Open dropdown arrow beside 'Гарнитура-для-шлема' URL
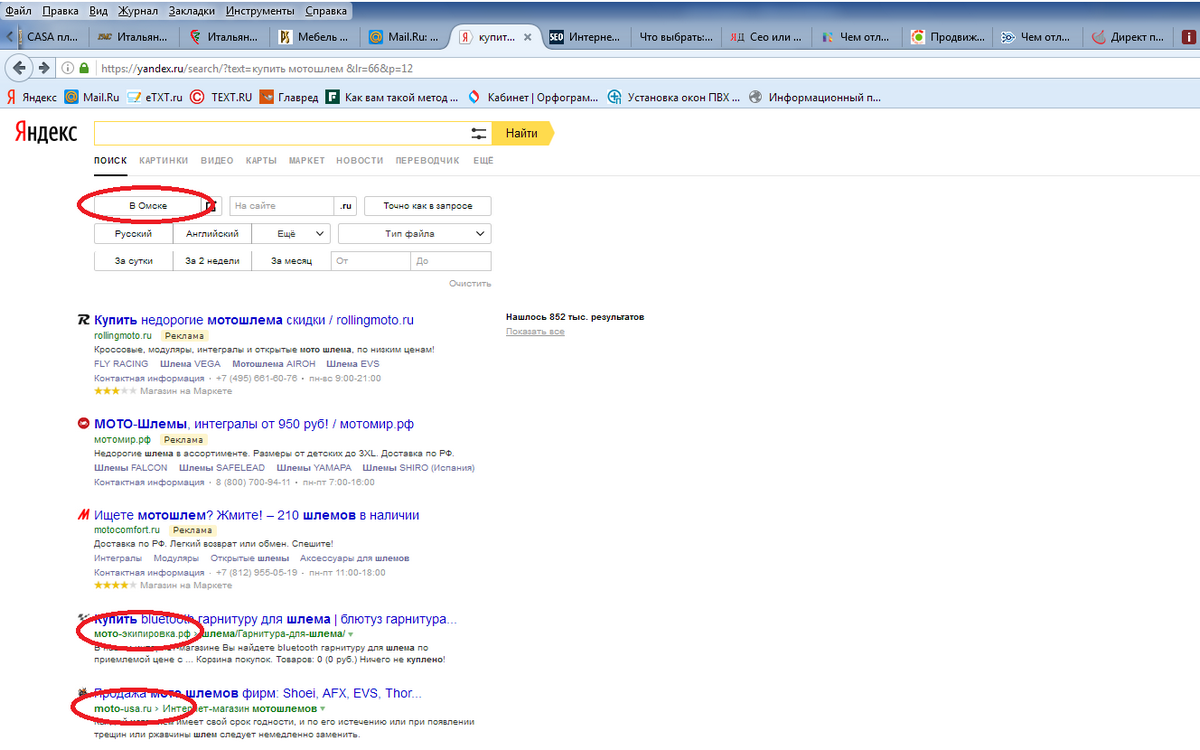The width and height of the screenshot is (1200, 750). coord(351,634)
